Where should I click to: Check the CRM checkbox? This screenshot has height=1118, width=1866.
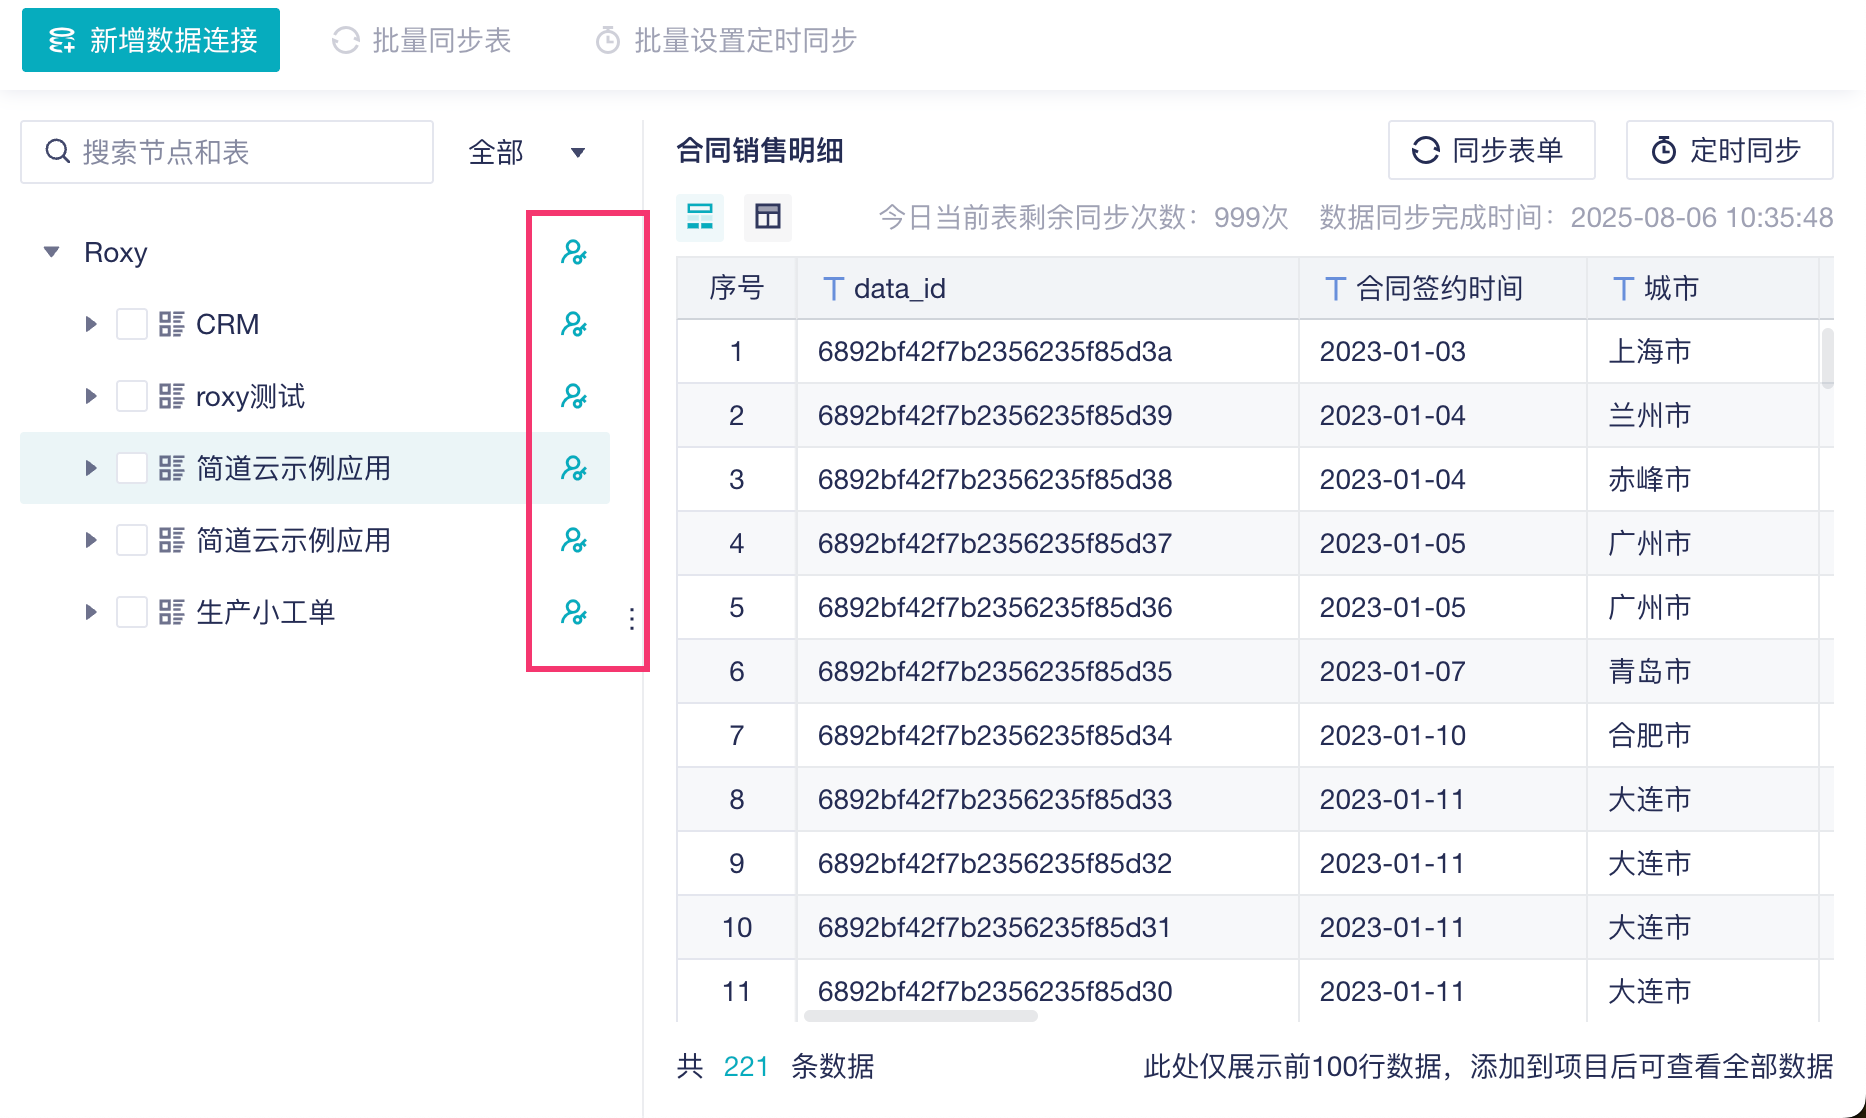pos(132,324)
